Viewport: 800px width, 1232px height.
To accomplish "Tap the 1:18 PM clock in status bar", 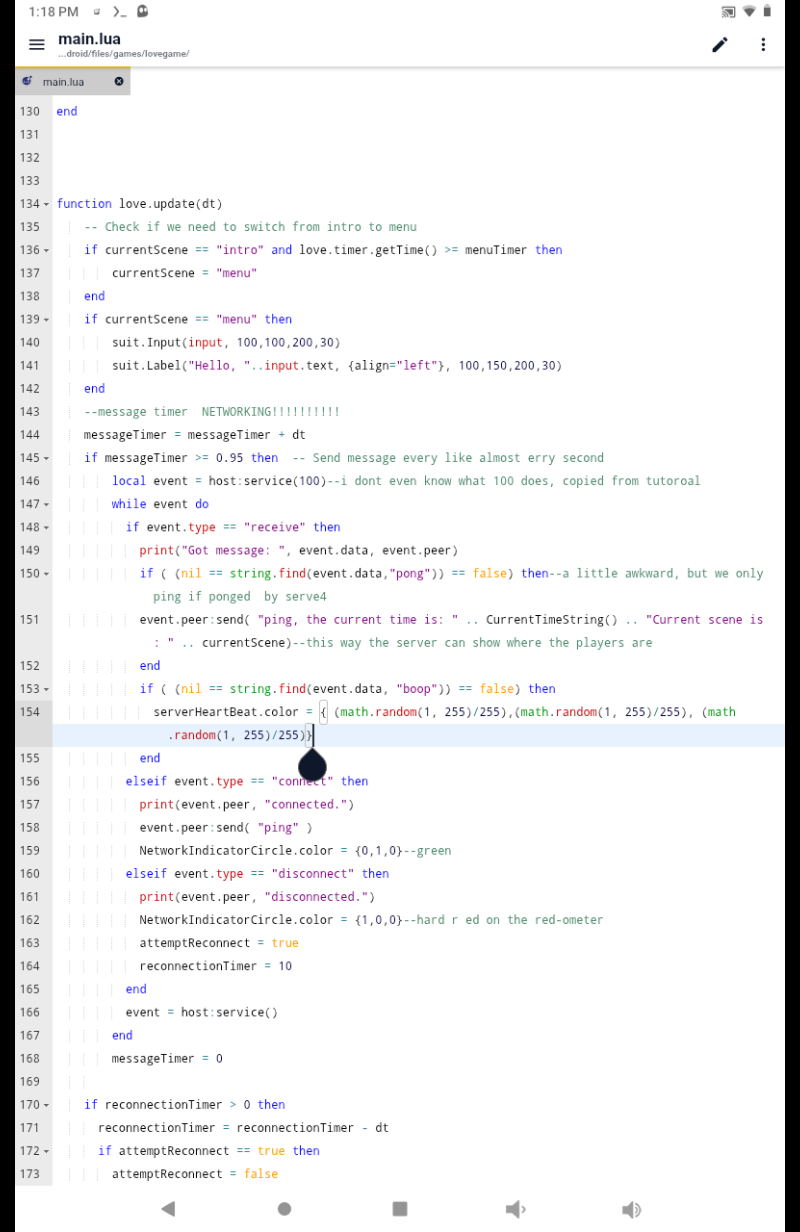I will [54, 12].
